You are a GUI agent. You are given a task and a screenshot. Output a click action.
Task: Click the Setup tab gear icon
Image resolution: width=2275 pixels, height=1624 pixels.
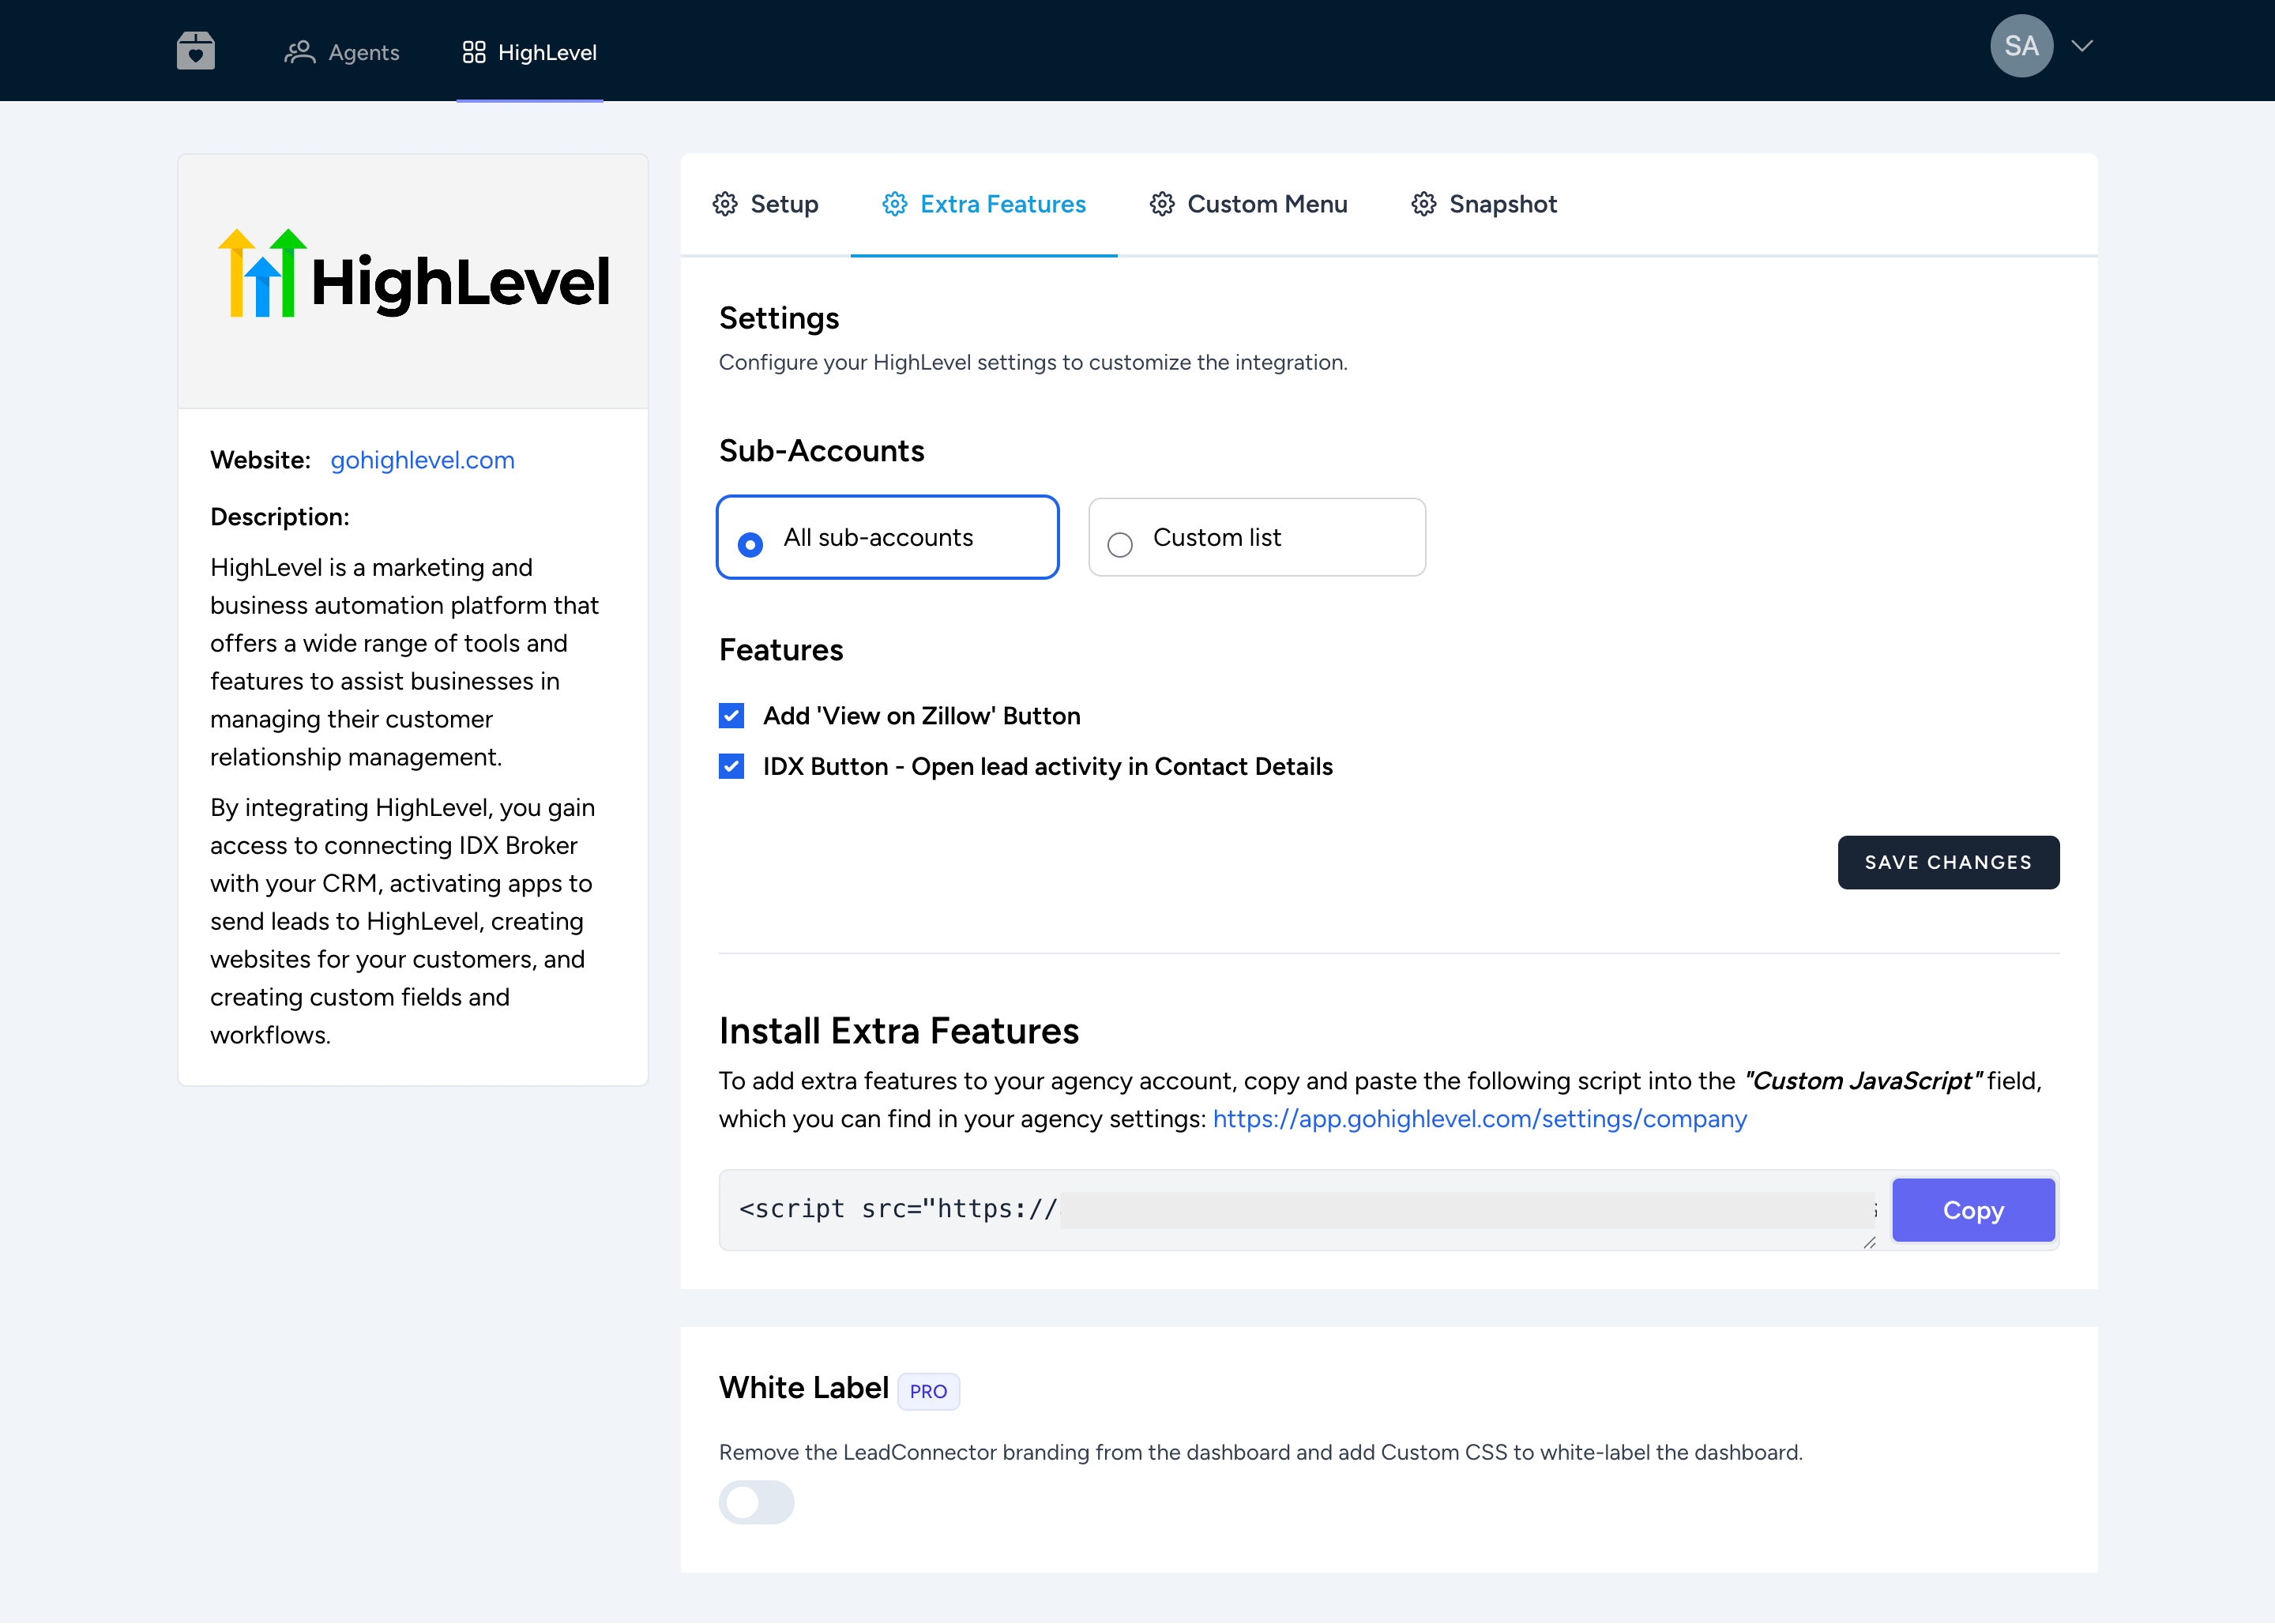tap(725, 204)
